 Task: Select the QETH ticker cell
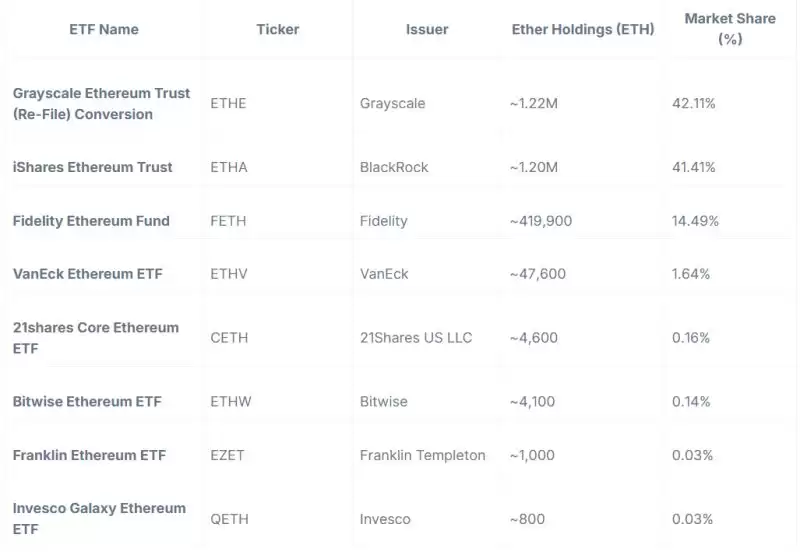(229, 519)
